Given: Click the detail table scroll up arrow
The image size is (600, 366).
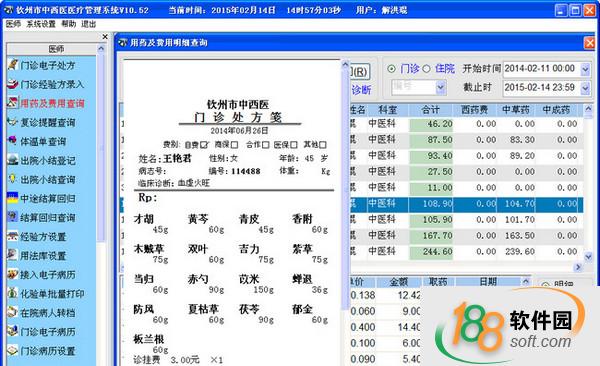Looking at the screenshot, I should click(526, 282).
